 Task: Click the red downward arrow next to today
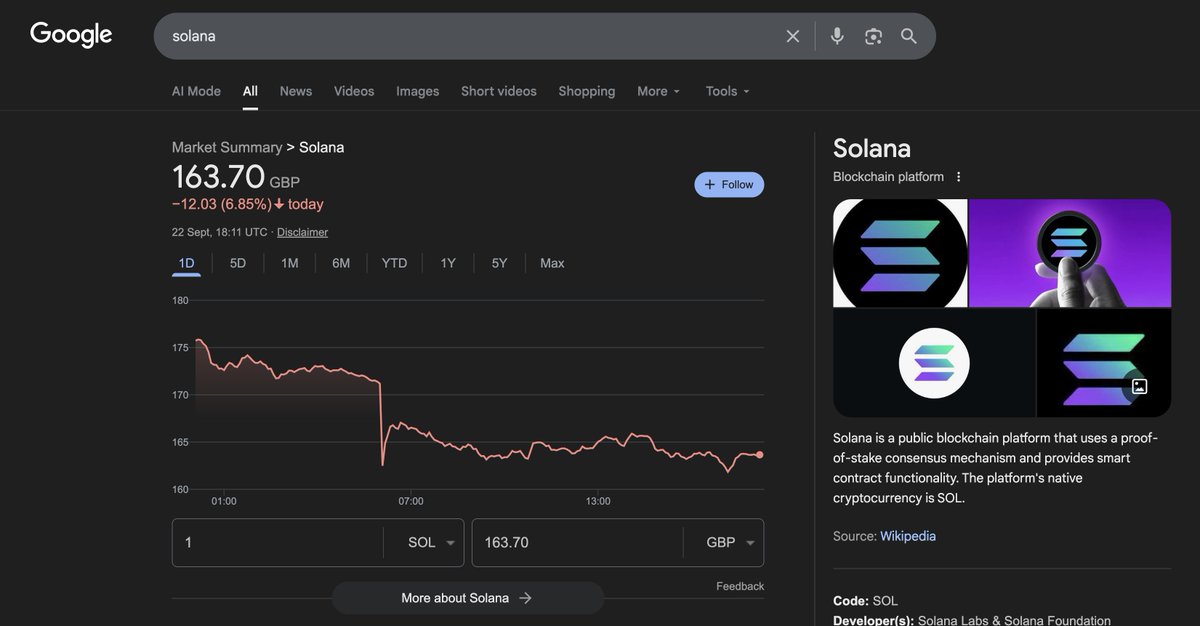pos(281,203)
